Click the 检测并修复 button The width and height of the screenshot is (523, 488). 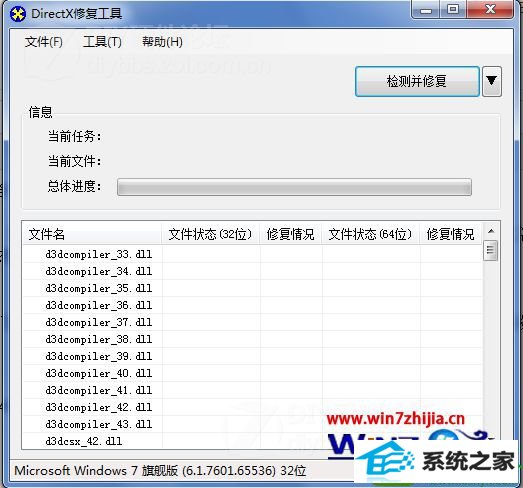point(417,81)
